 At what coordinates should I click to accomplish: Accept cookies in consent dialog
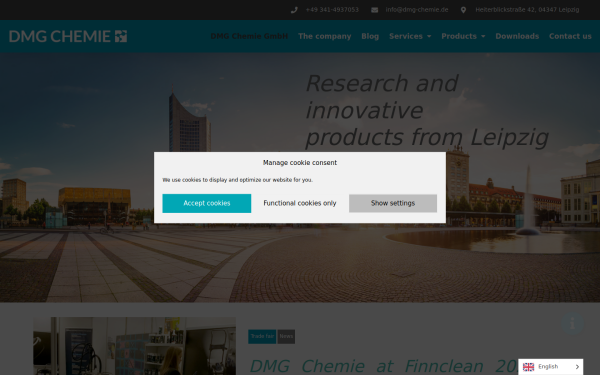(207, 203)
